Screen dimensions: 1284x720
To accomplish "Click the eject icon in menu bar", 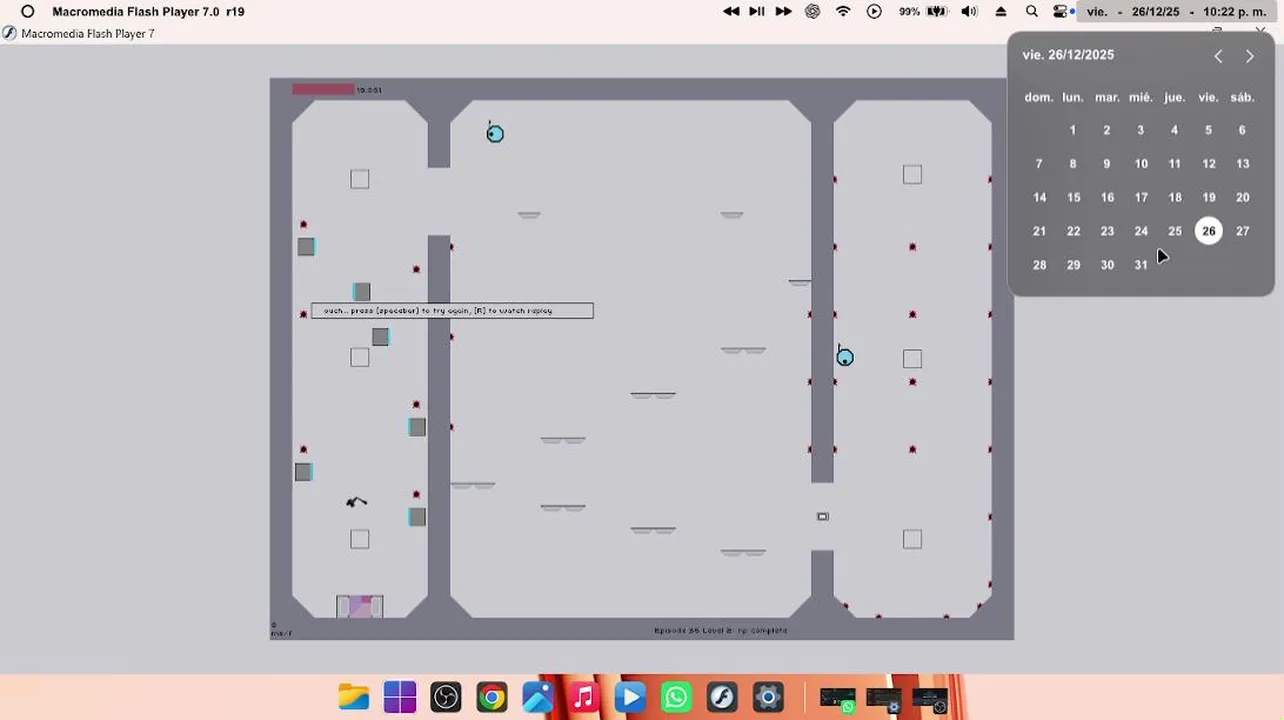I will [1001, 12].
